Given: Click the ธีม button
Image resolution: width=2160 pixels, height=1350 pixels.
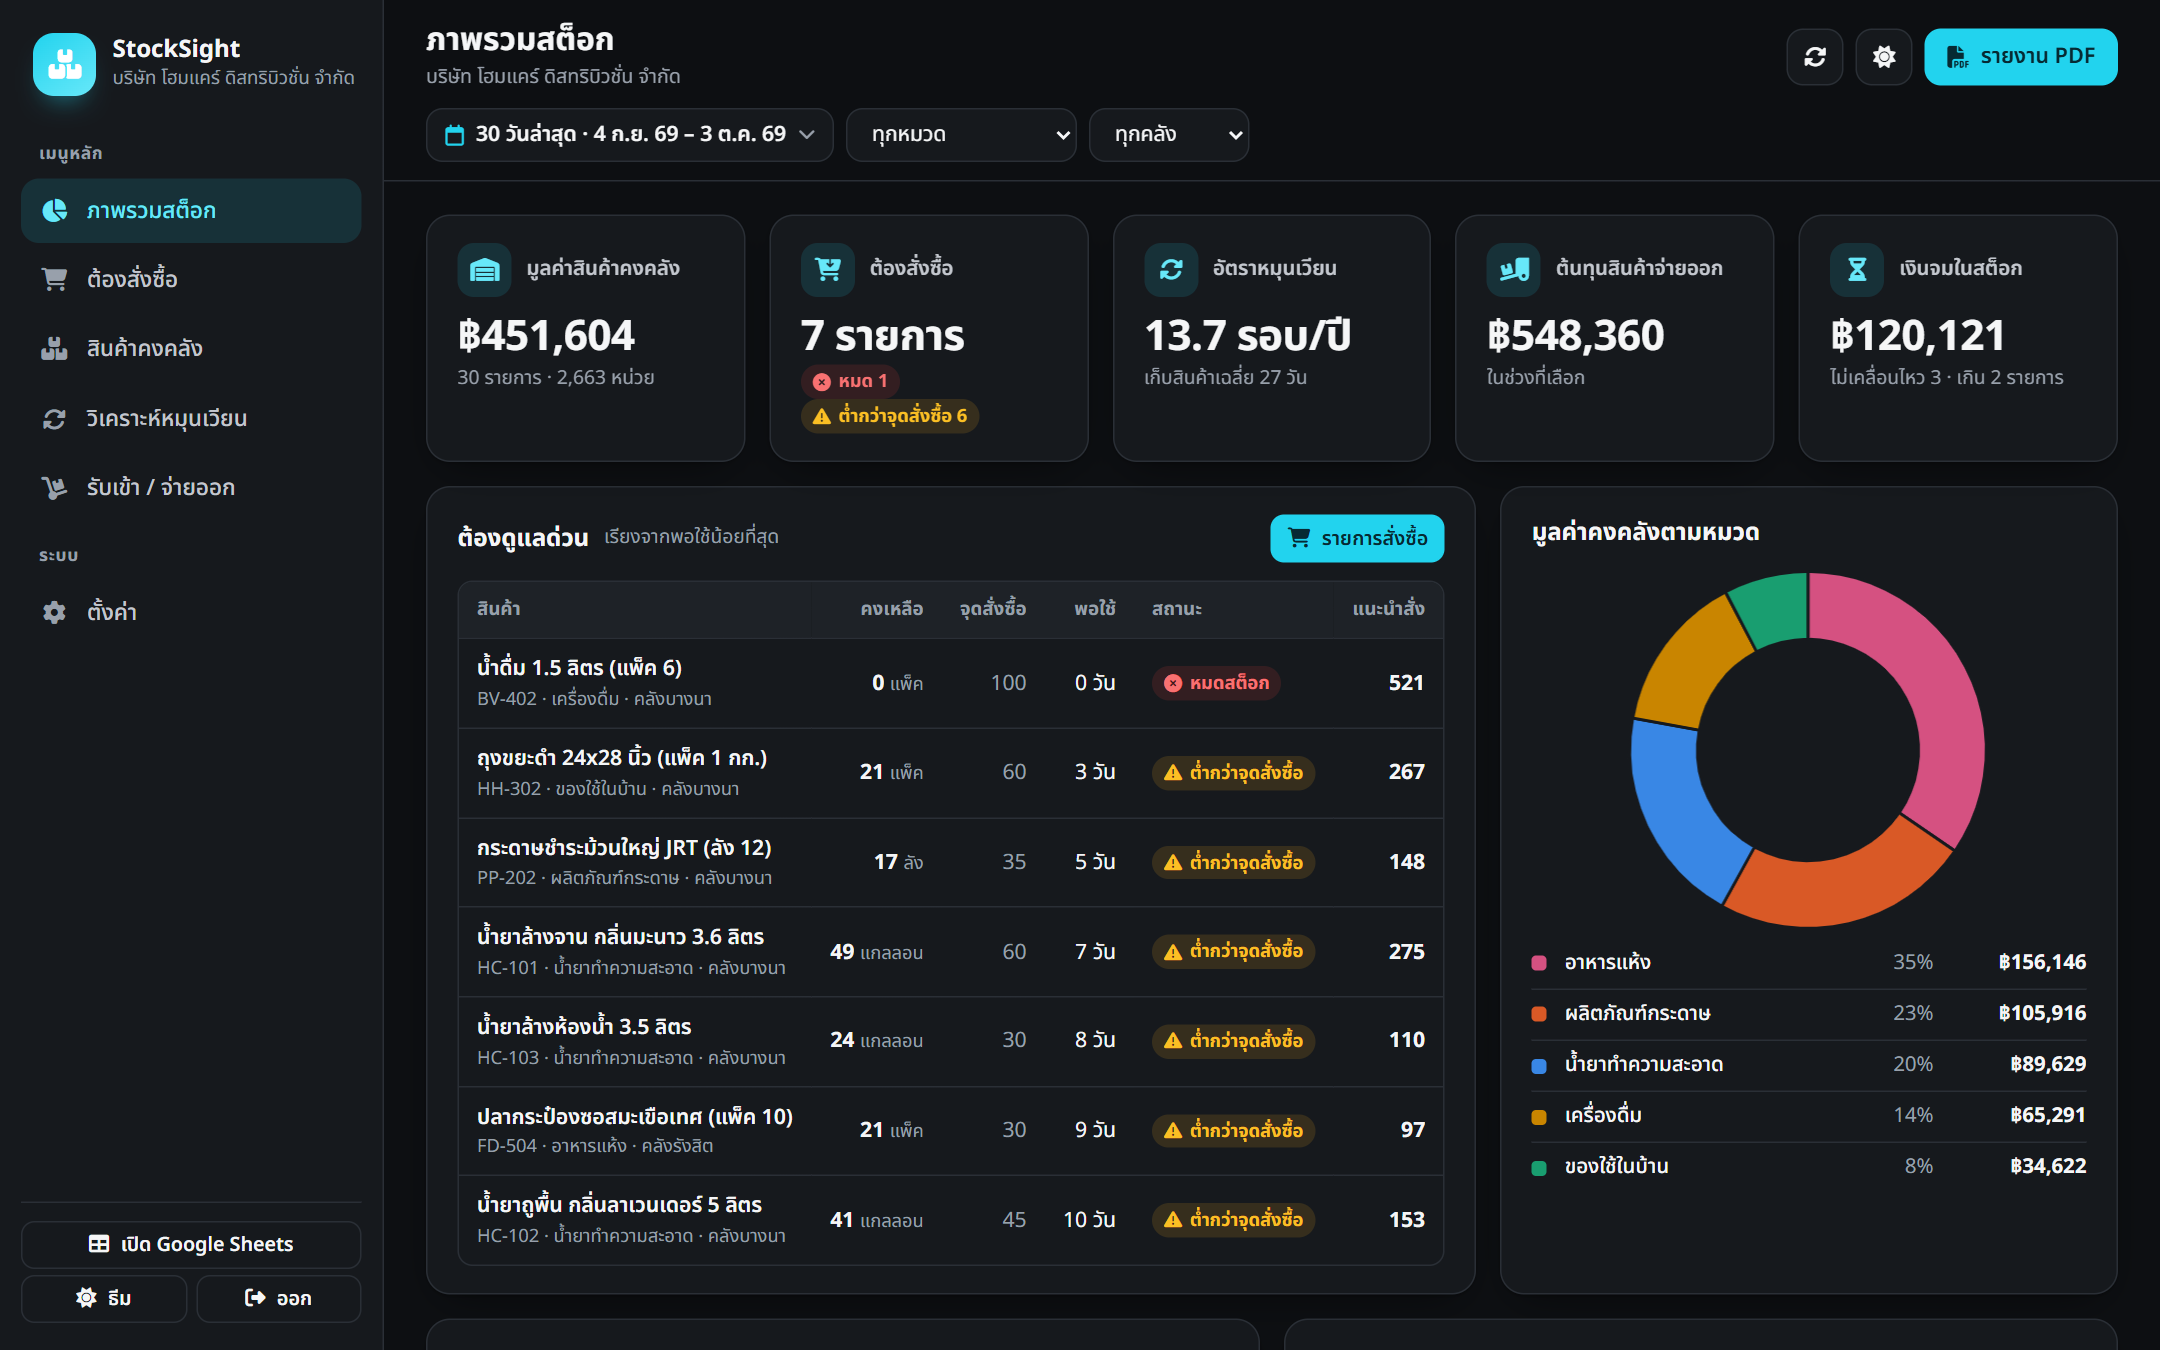Looking at the screenshot, I should tap(104, 1299).
